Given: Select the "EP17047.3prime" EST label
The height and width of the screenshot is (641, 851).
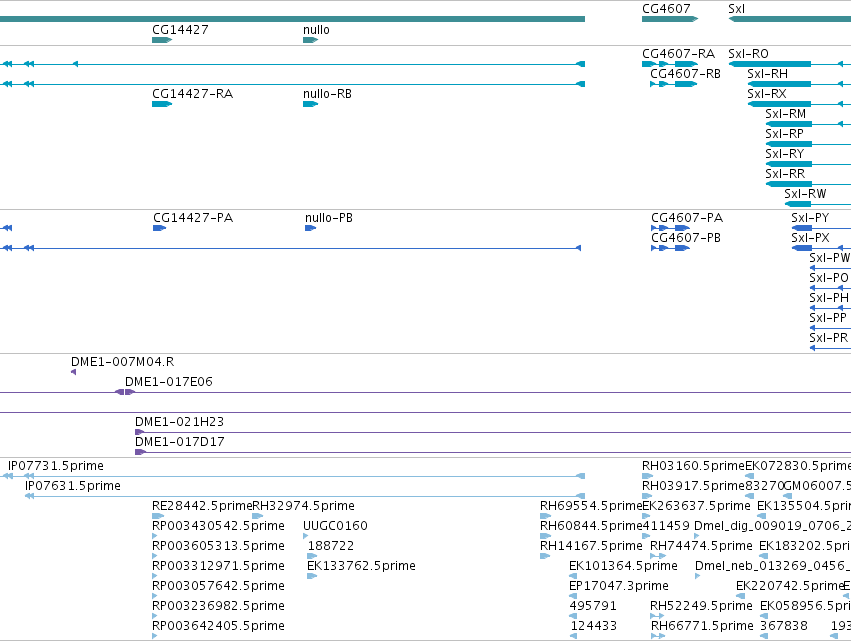Looking at the screenshot, I should (619, 587).
